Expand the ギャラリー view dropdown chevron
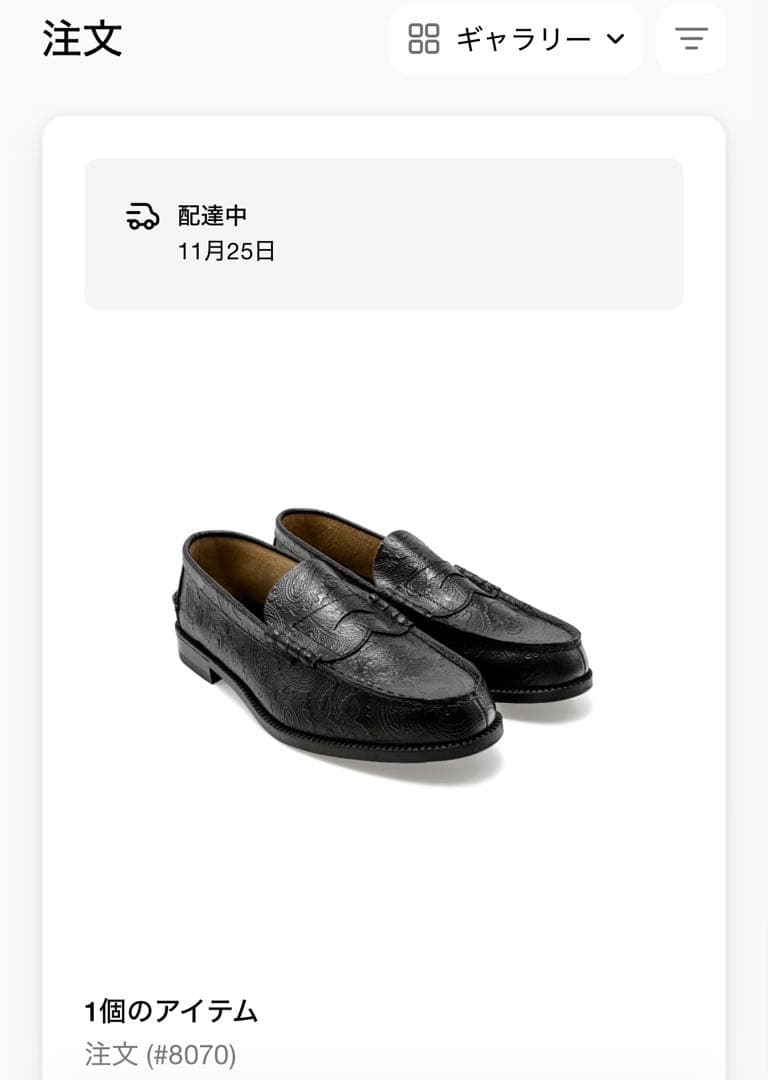The width and height of the screenshot is (768, 1080). coord(615,39)
